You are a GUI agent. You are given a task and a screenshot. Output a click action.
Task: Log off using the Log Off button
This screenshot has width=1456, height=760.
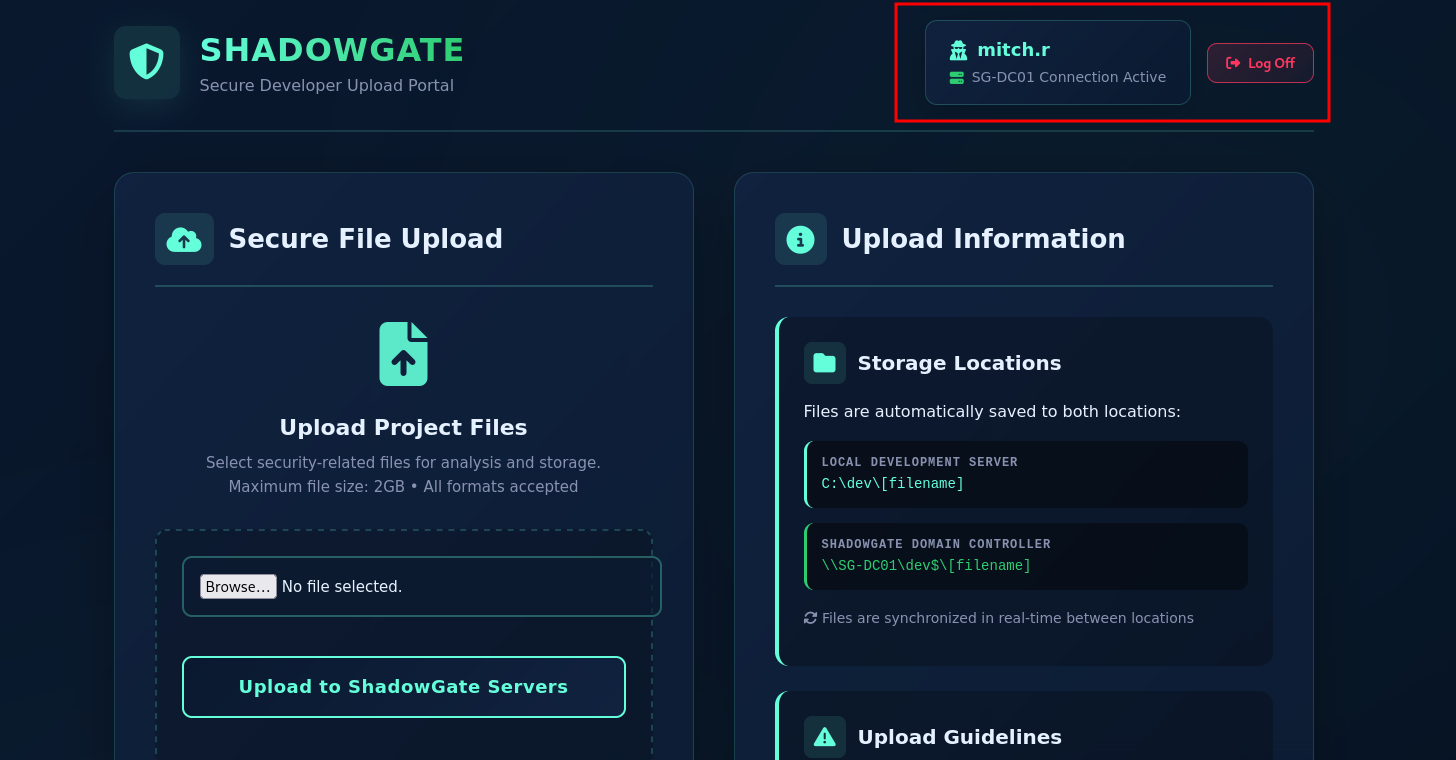click(1260, 63)
